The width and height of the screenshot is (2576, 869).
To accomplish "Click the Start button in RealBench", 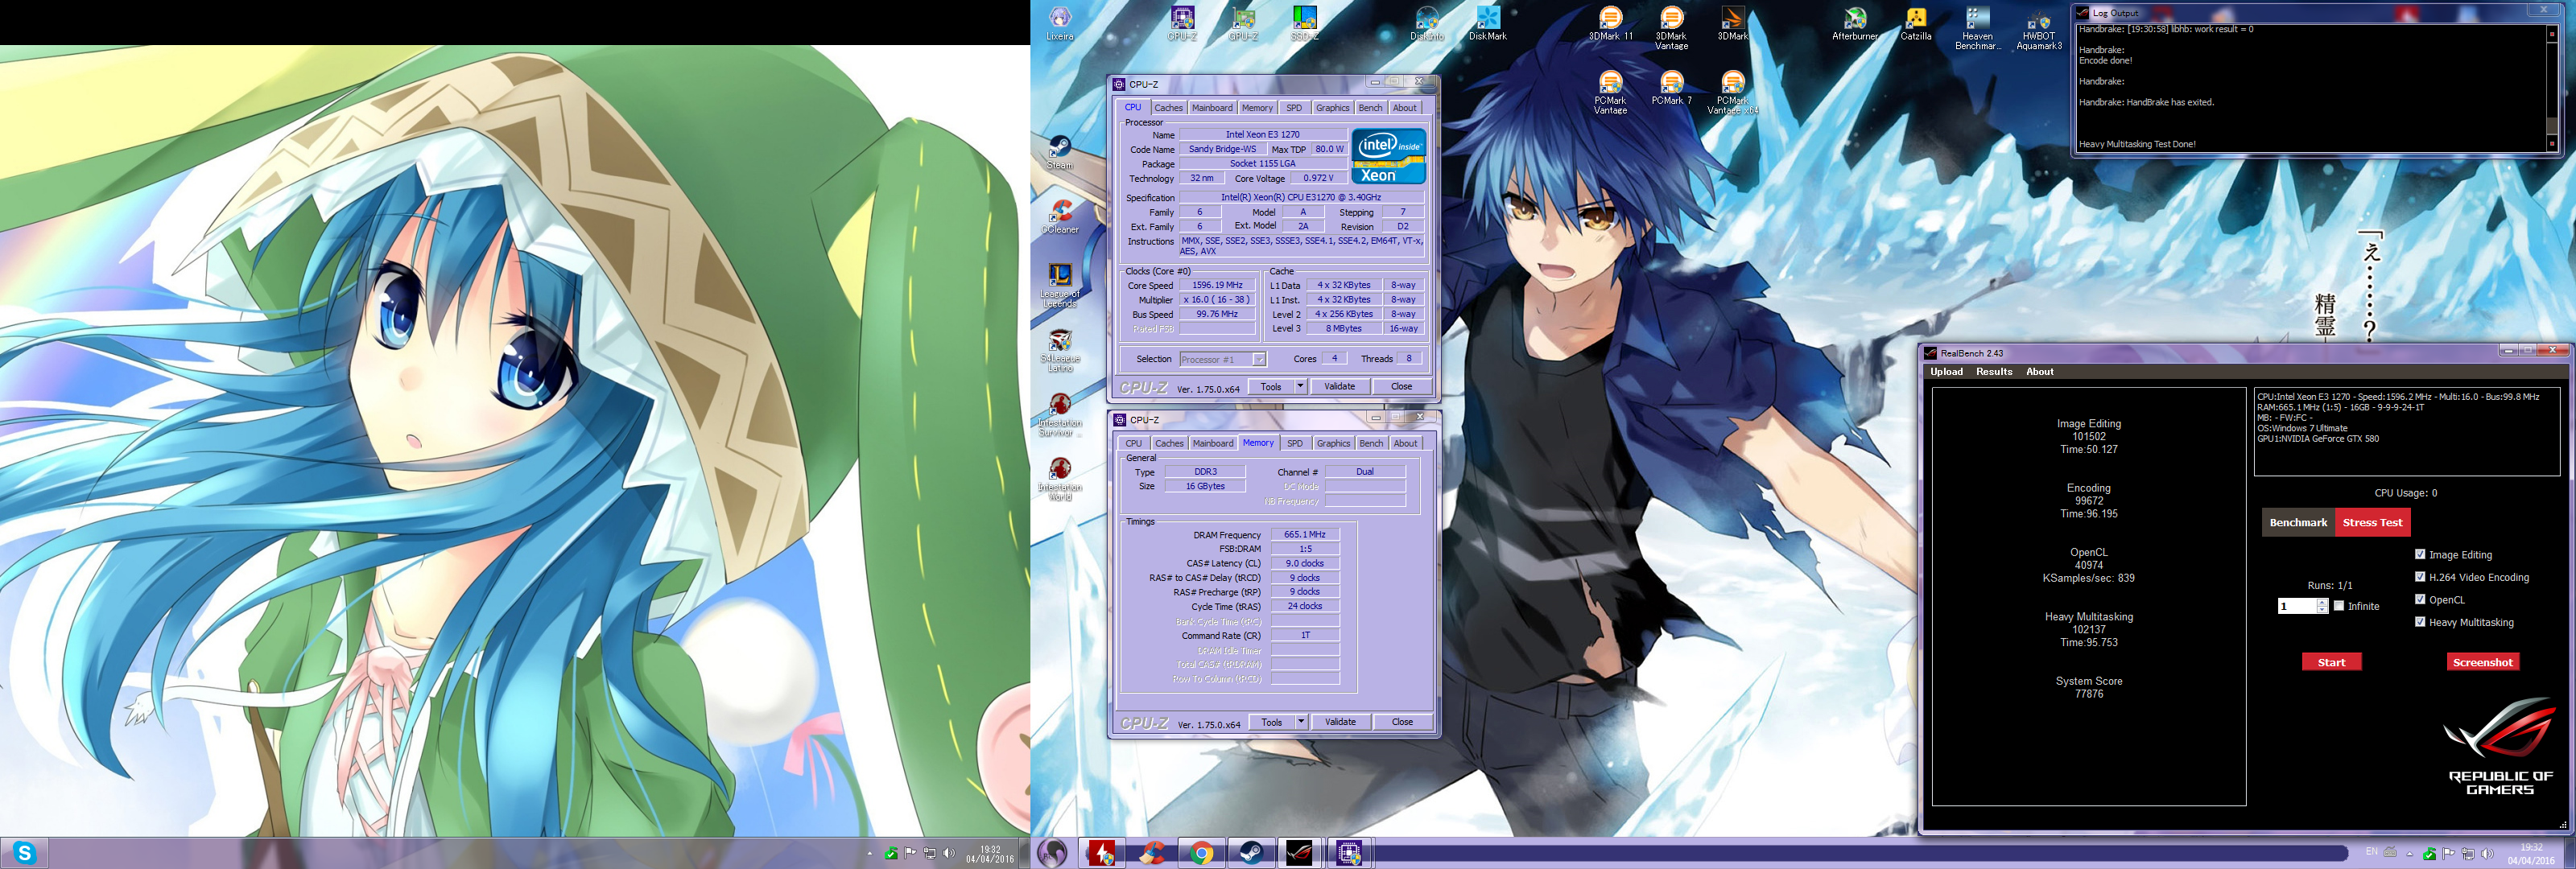I will click(x=2331, y=662).
